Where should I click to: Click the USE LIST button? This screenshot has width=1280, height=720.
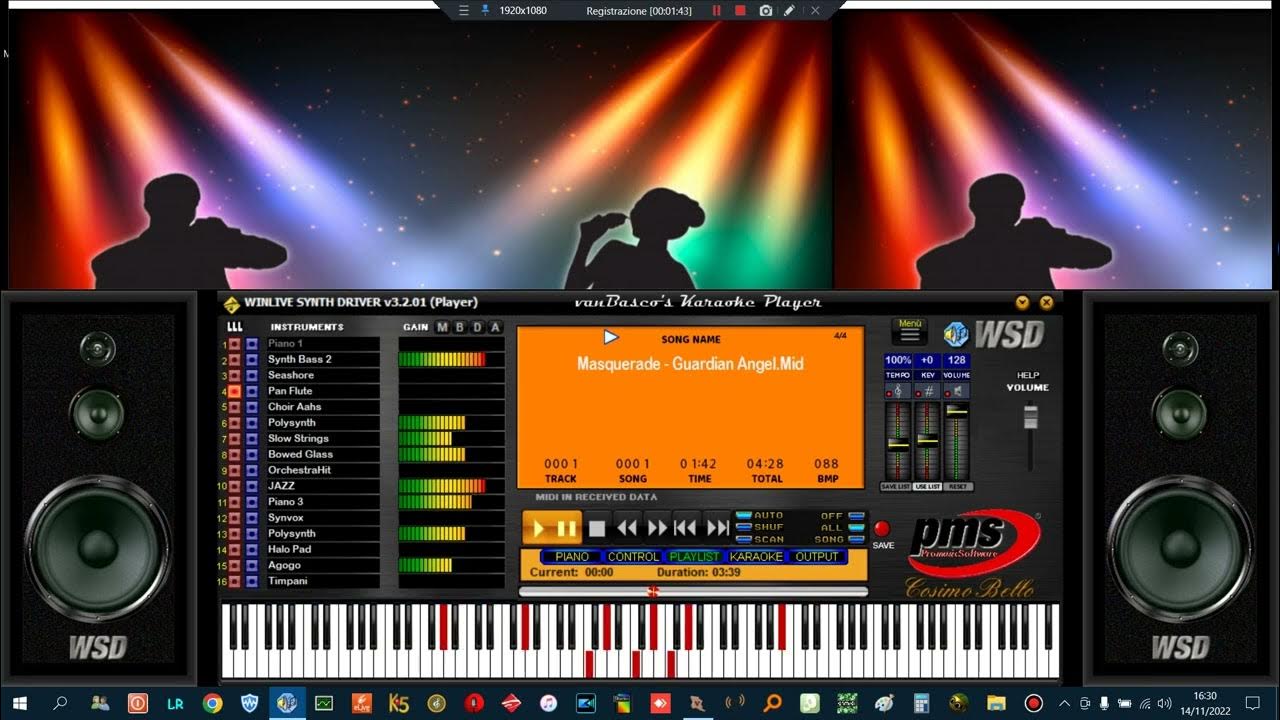(928, 487)
